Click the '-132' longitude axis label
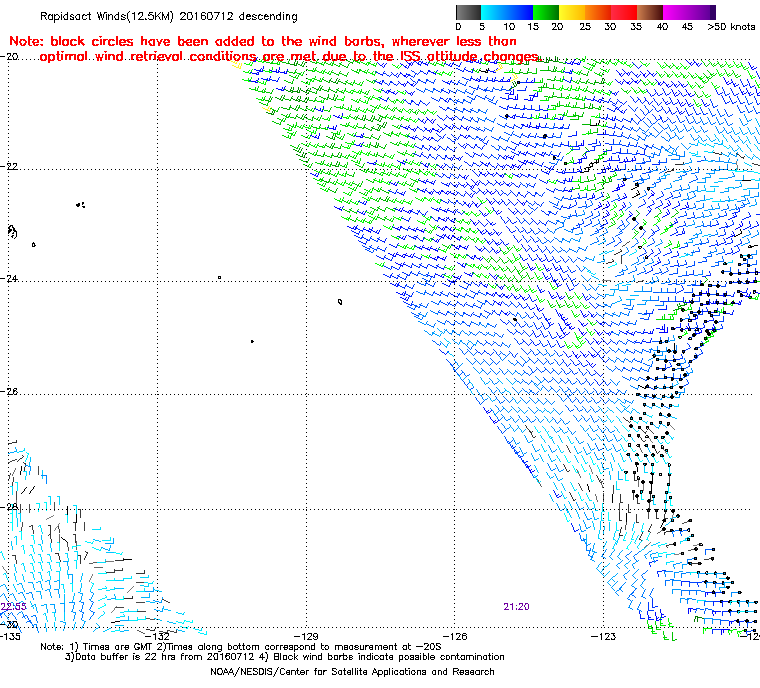 point(158,636)
